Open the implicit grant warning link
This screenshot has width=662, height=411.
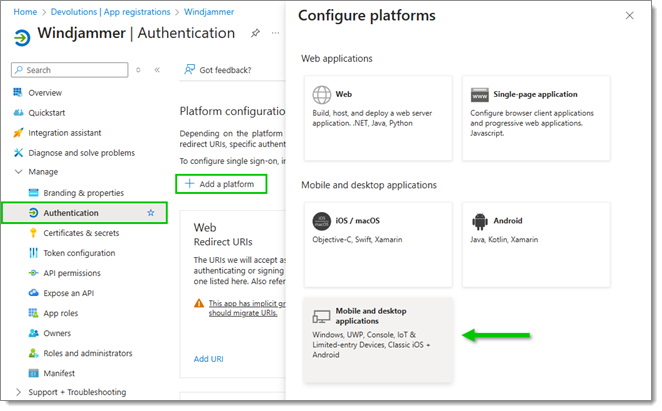point(247,308)
